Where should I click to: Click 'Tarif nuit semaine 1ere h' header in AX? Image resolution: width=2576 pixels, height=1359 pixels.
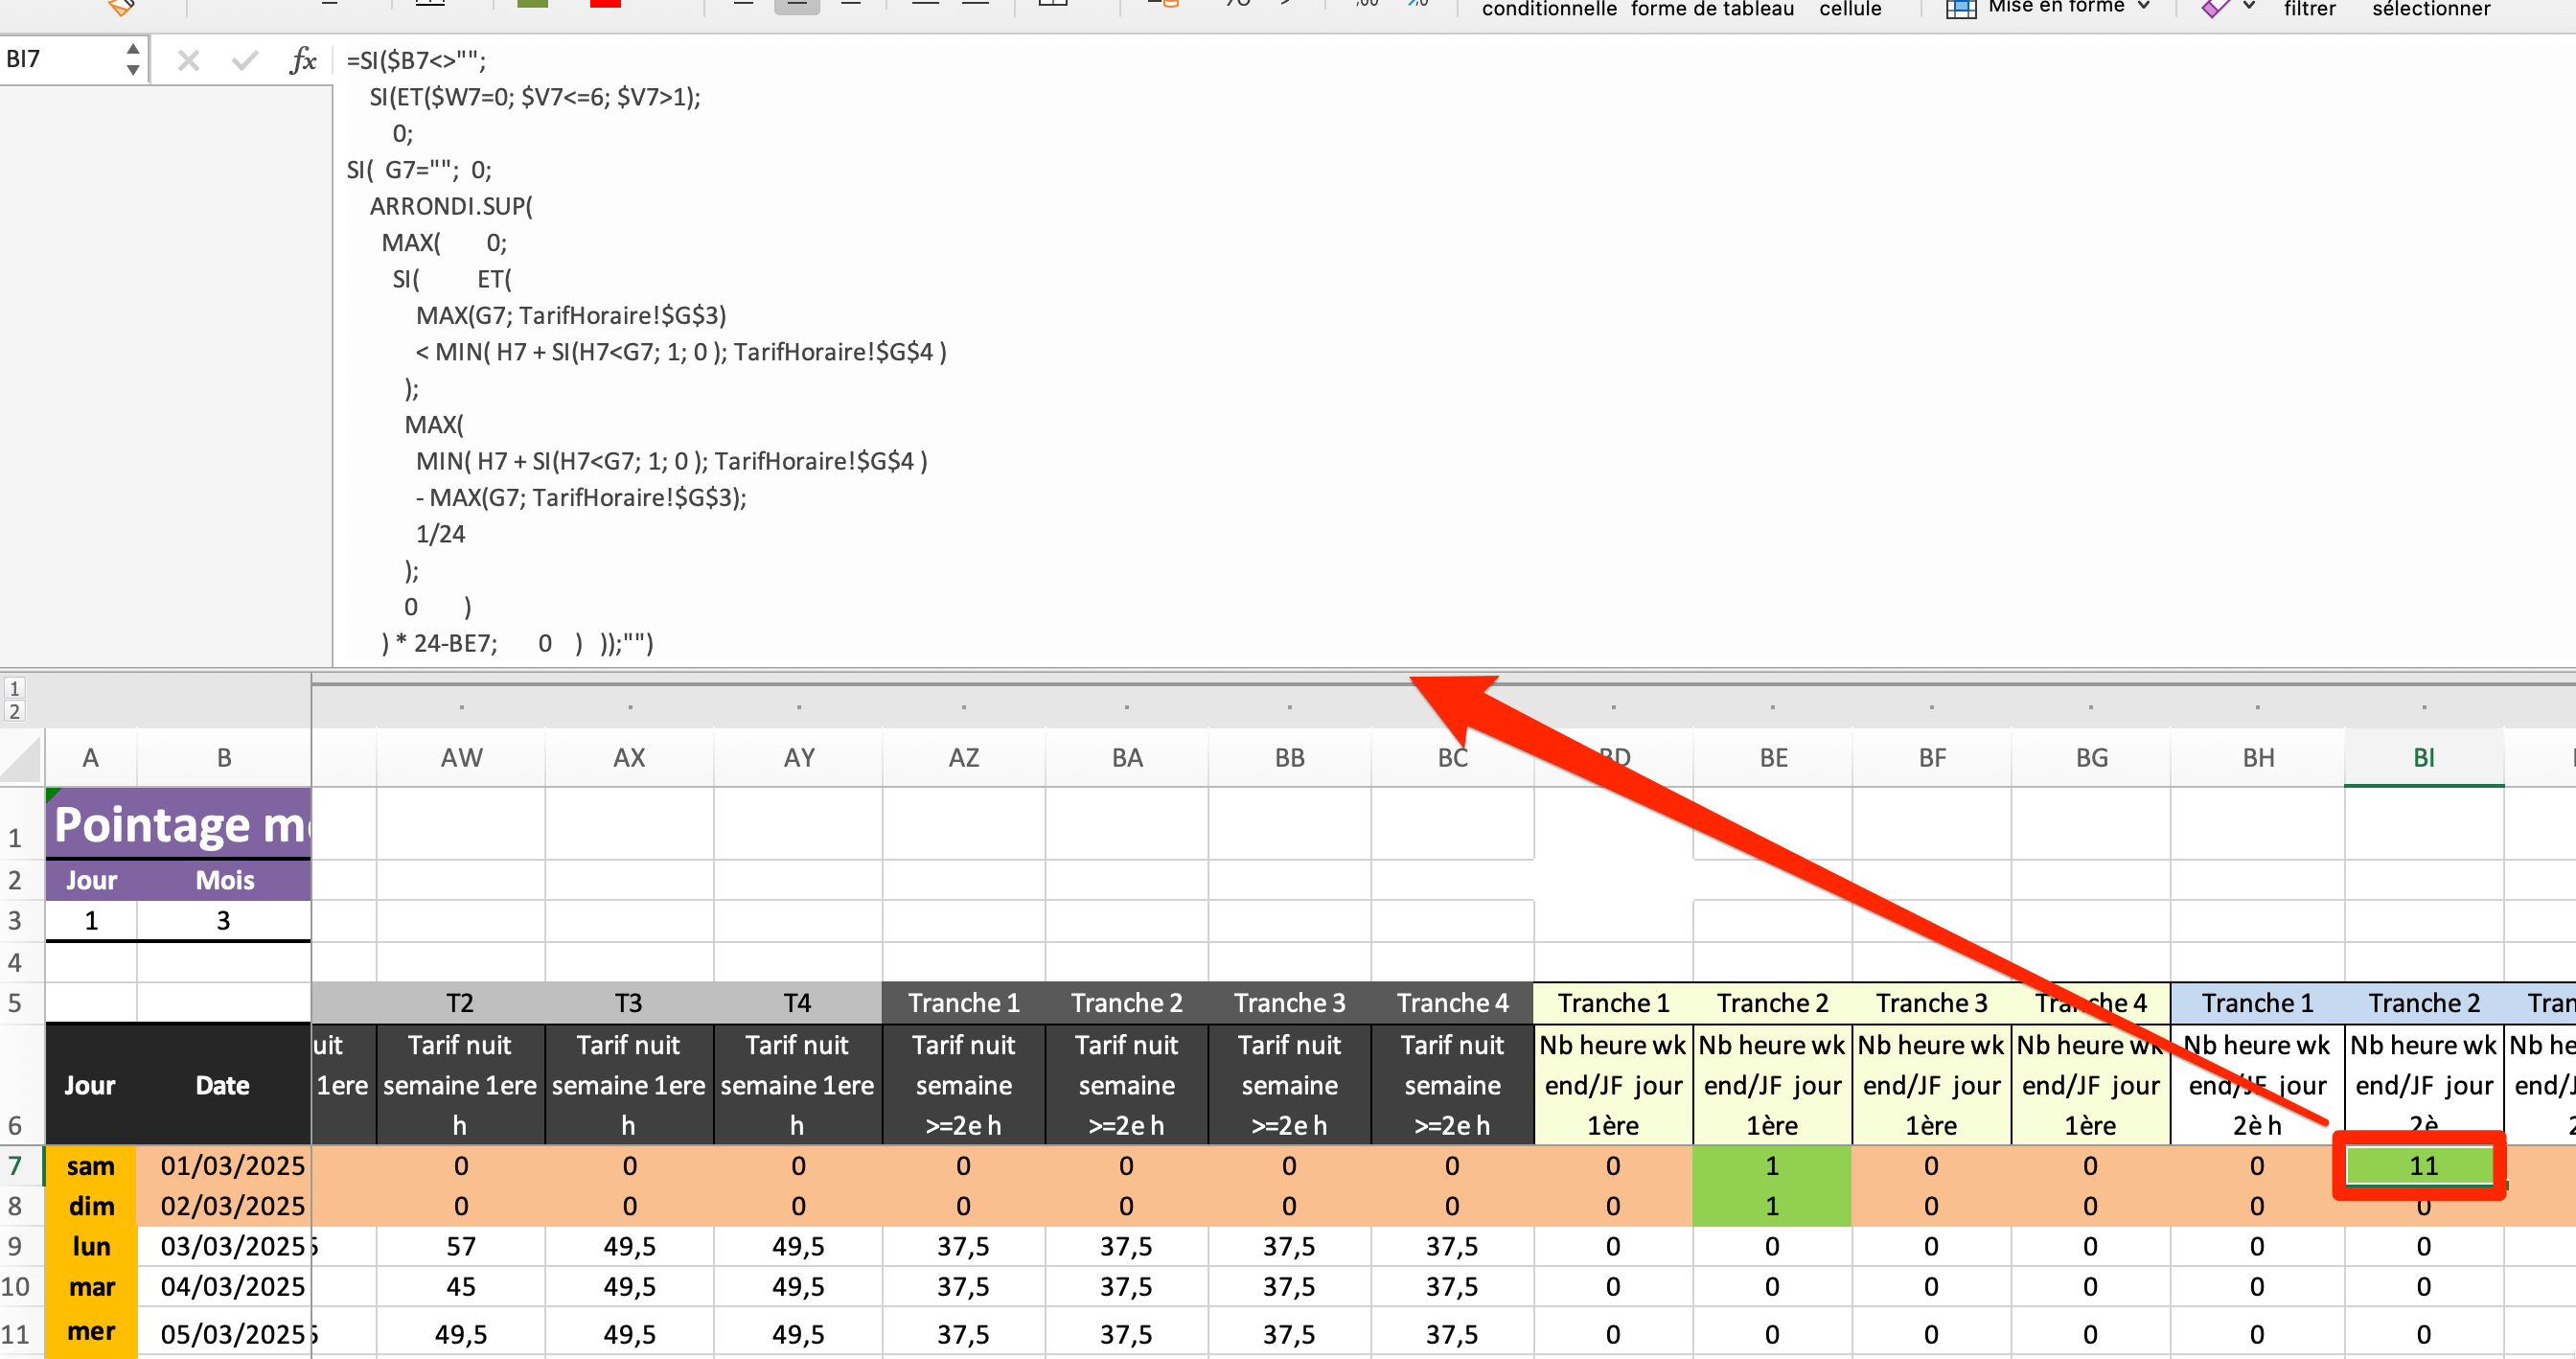click(629, 1085)
